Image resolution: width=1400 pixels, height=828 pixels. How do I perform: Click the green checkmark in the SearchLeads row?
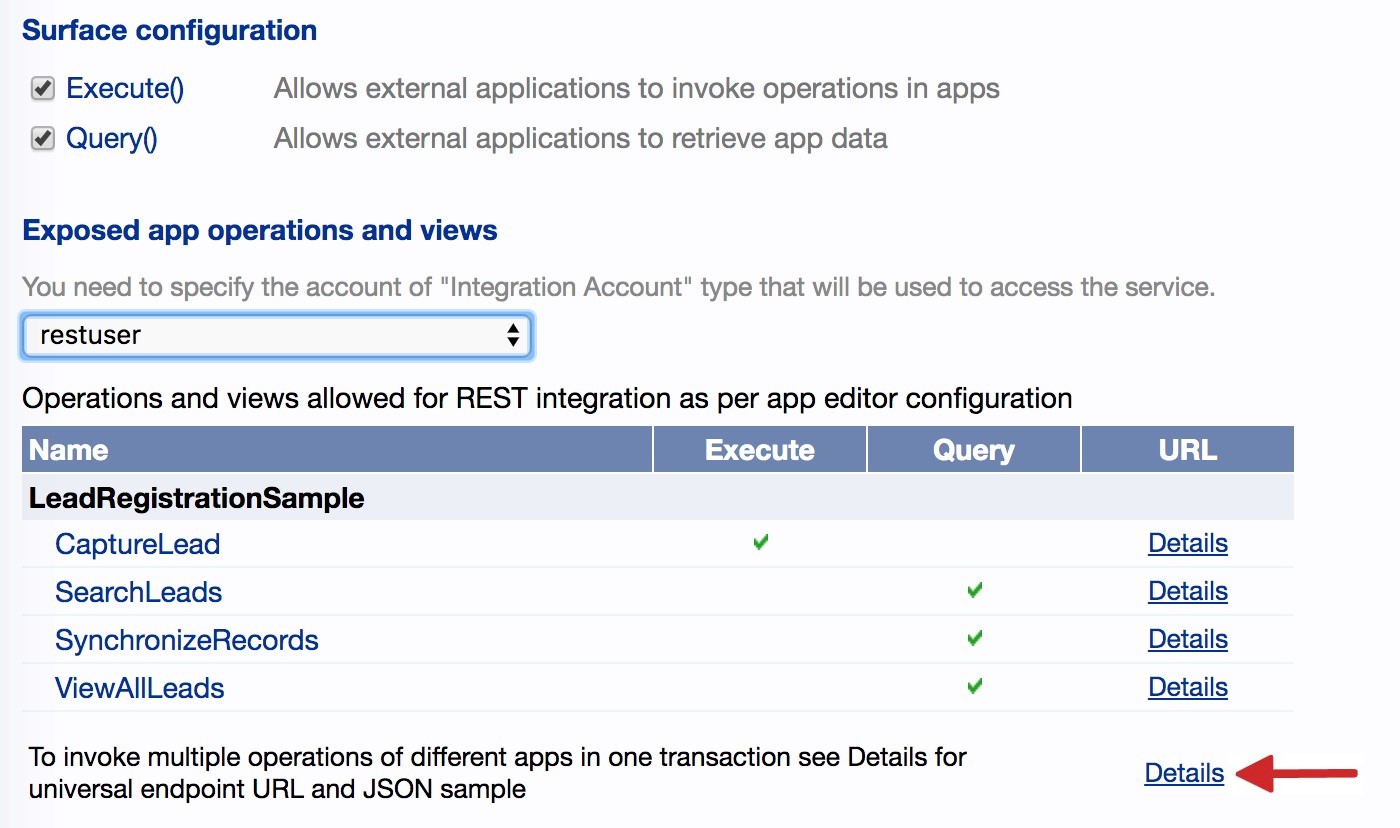975,591
